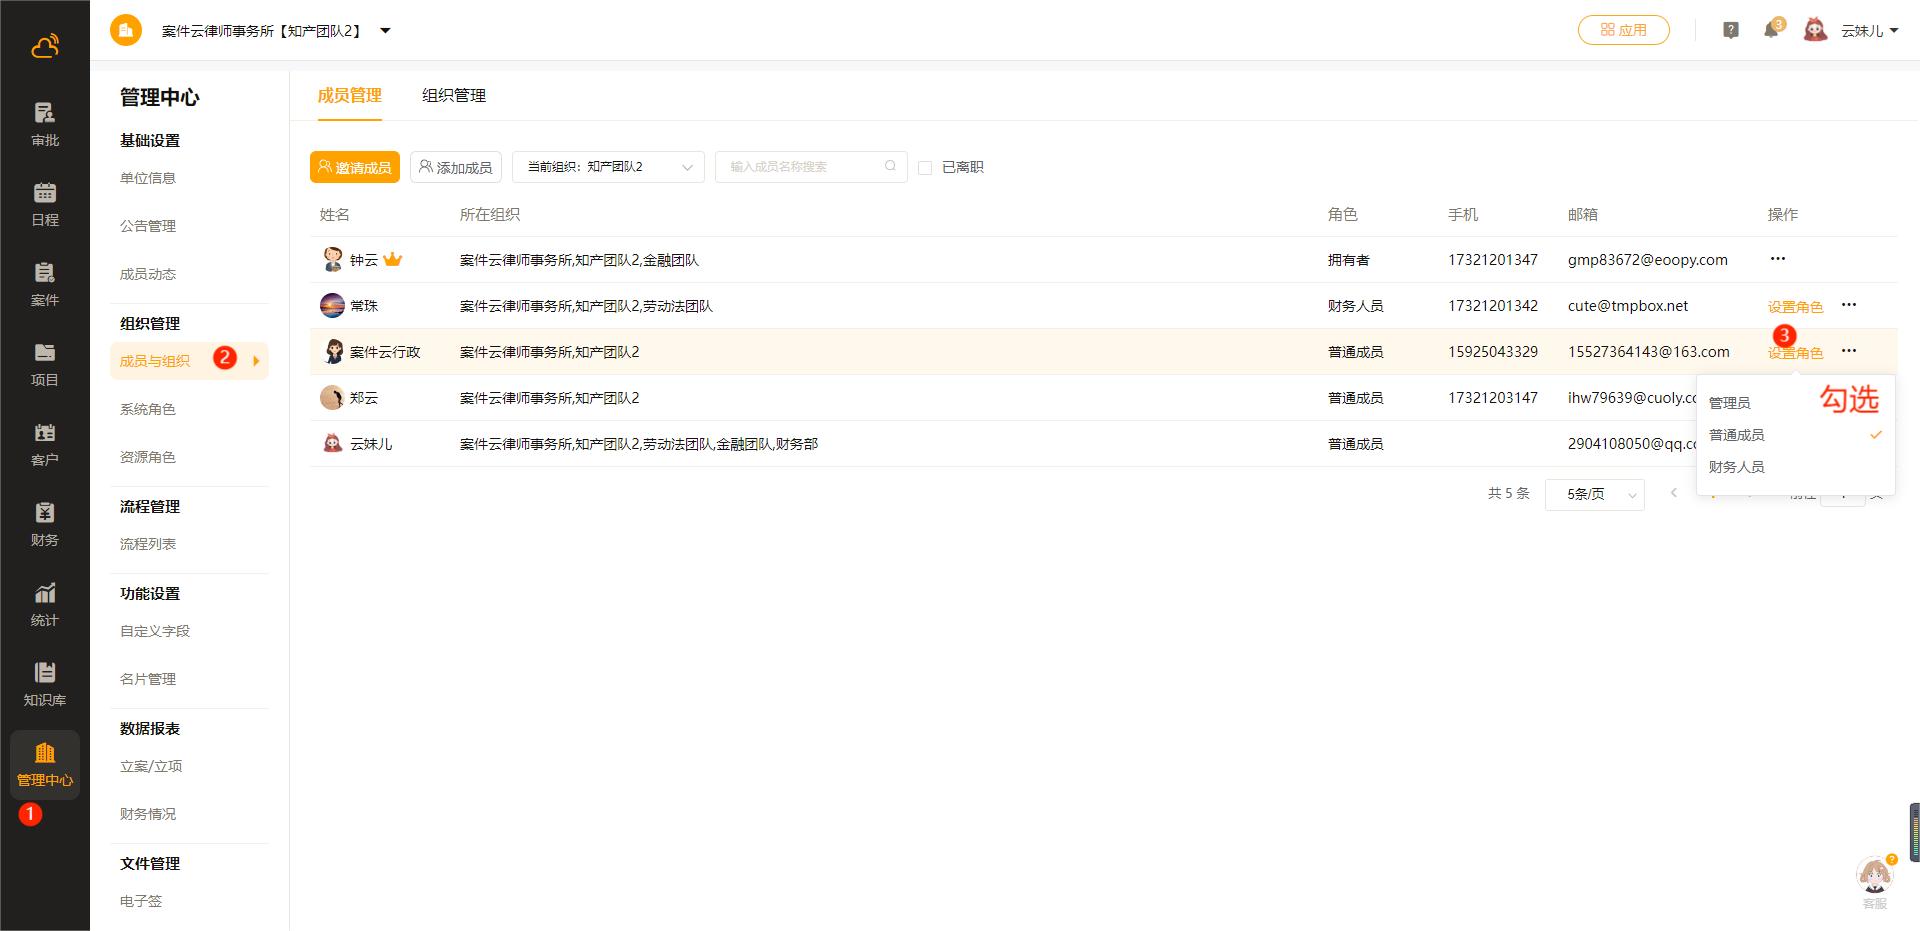Open the 日程 calendar sidebar icon

(44, 204)
